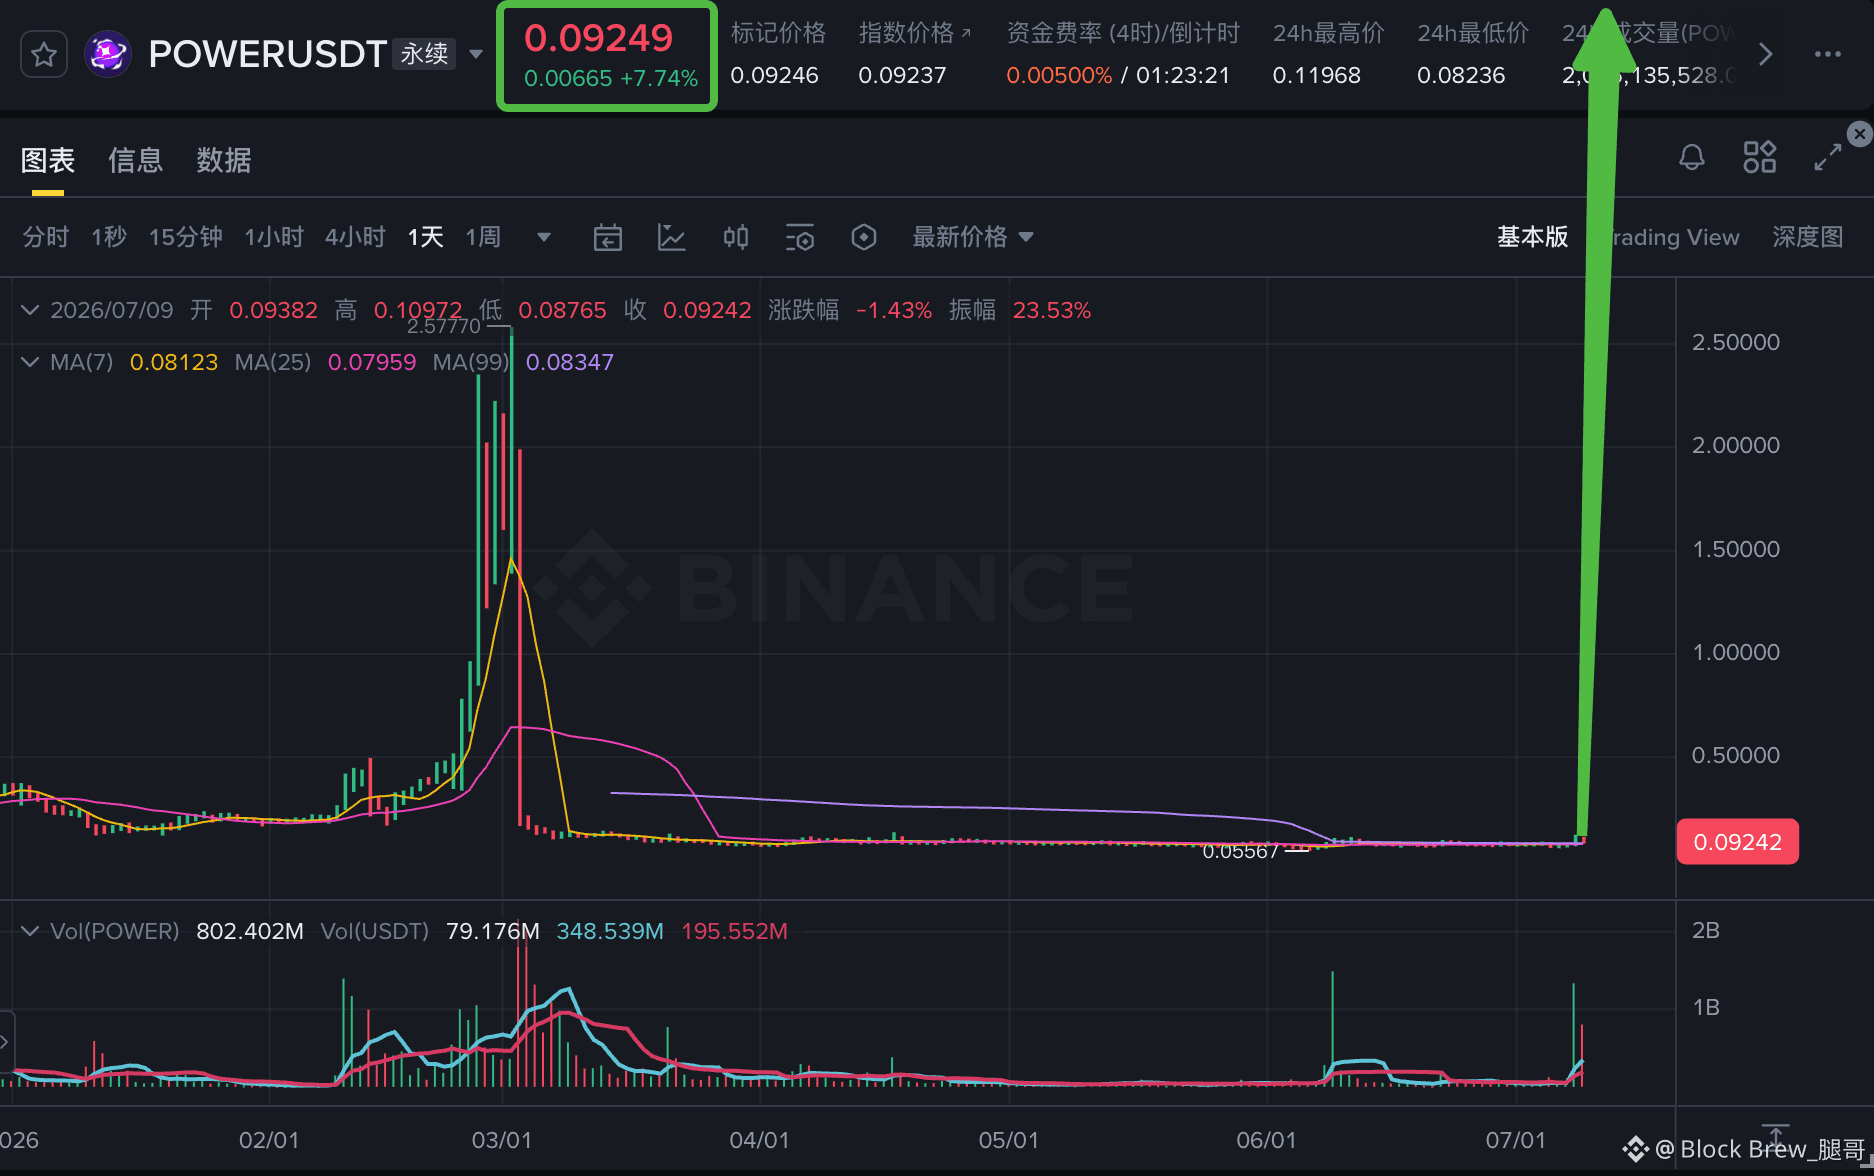Open the three-dot more options menu
Screen dimensions: 1874x1176
click(1828, 54)
